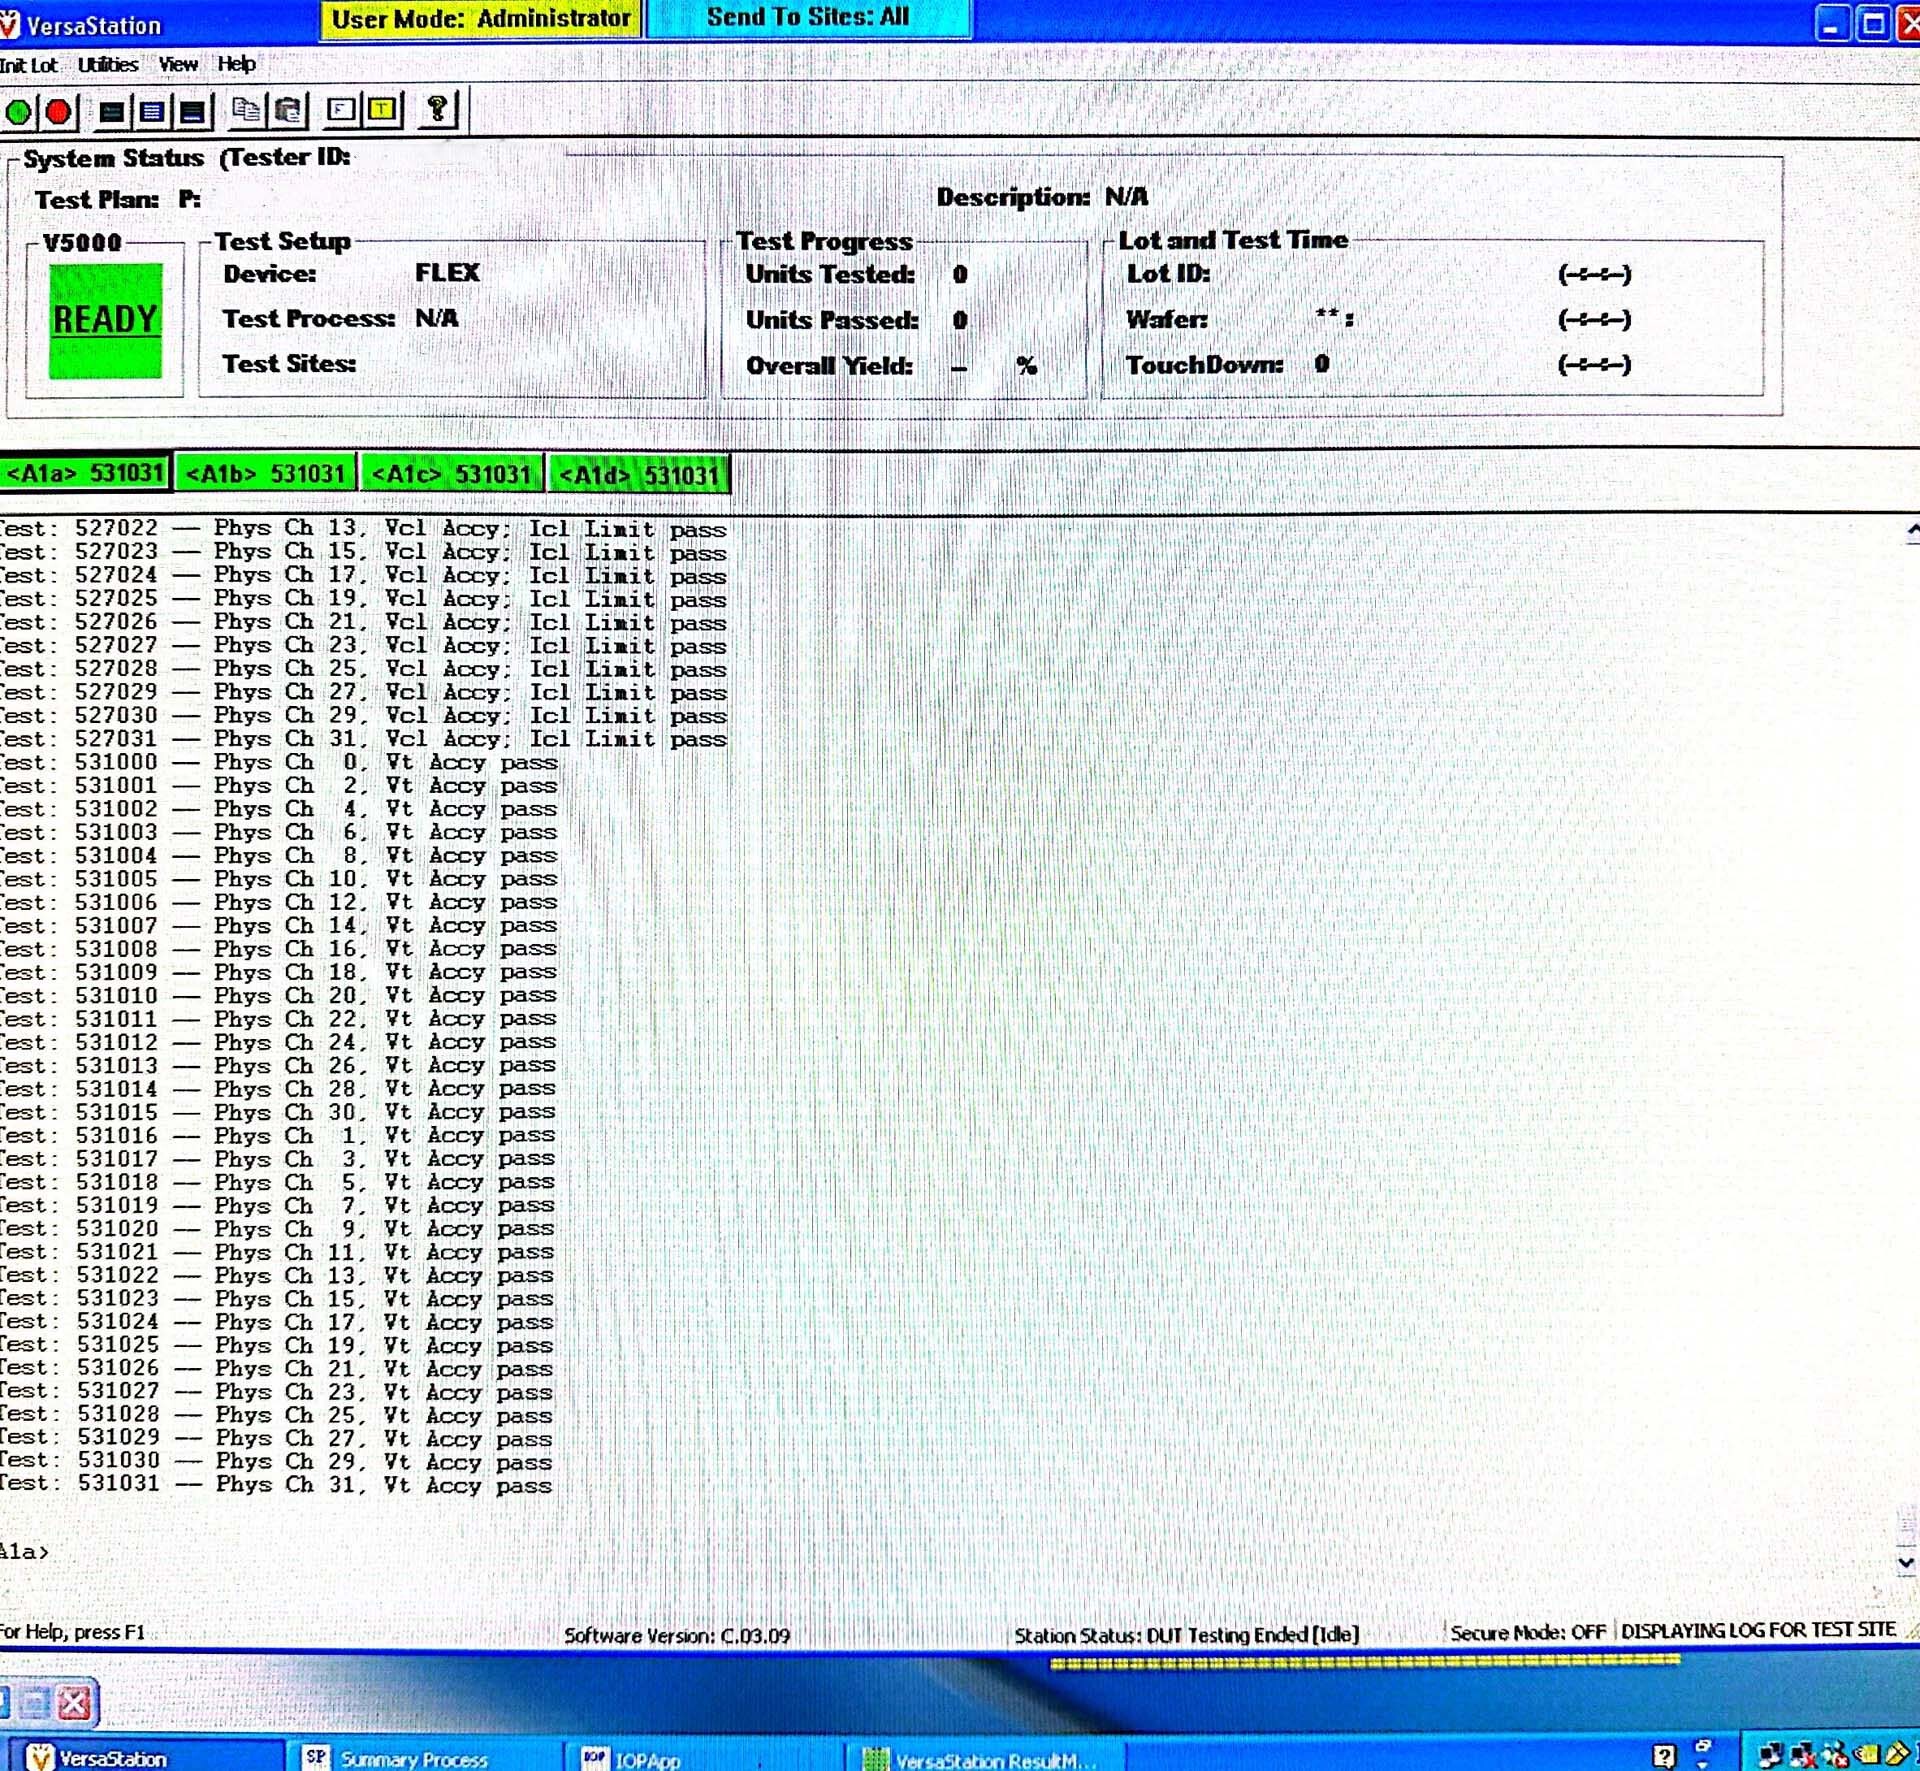Click log line Test: 527031 Phys Ch 31
Image resolution: width=1920 pixels, height=1771 pixels.
point(362,740)
